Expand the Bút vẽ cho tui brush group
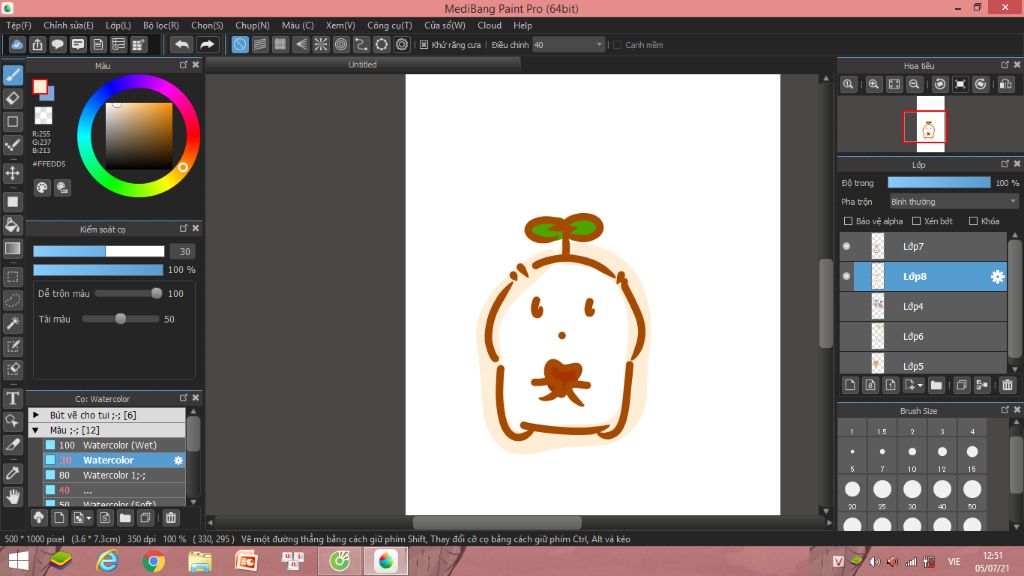1024x576 pixels. [36, 415]
